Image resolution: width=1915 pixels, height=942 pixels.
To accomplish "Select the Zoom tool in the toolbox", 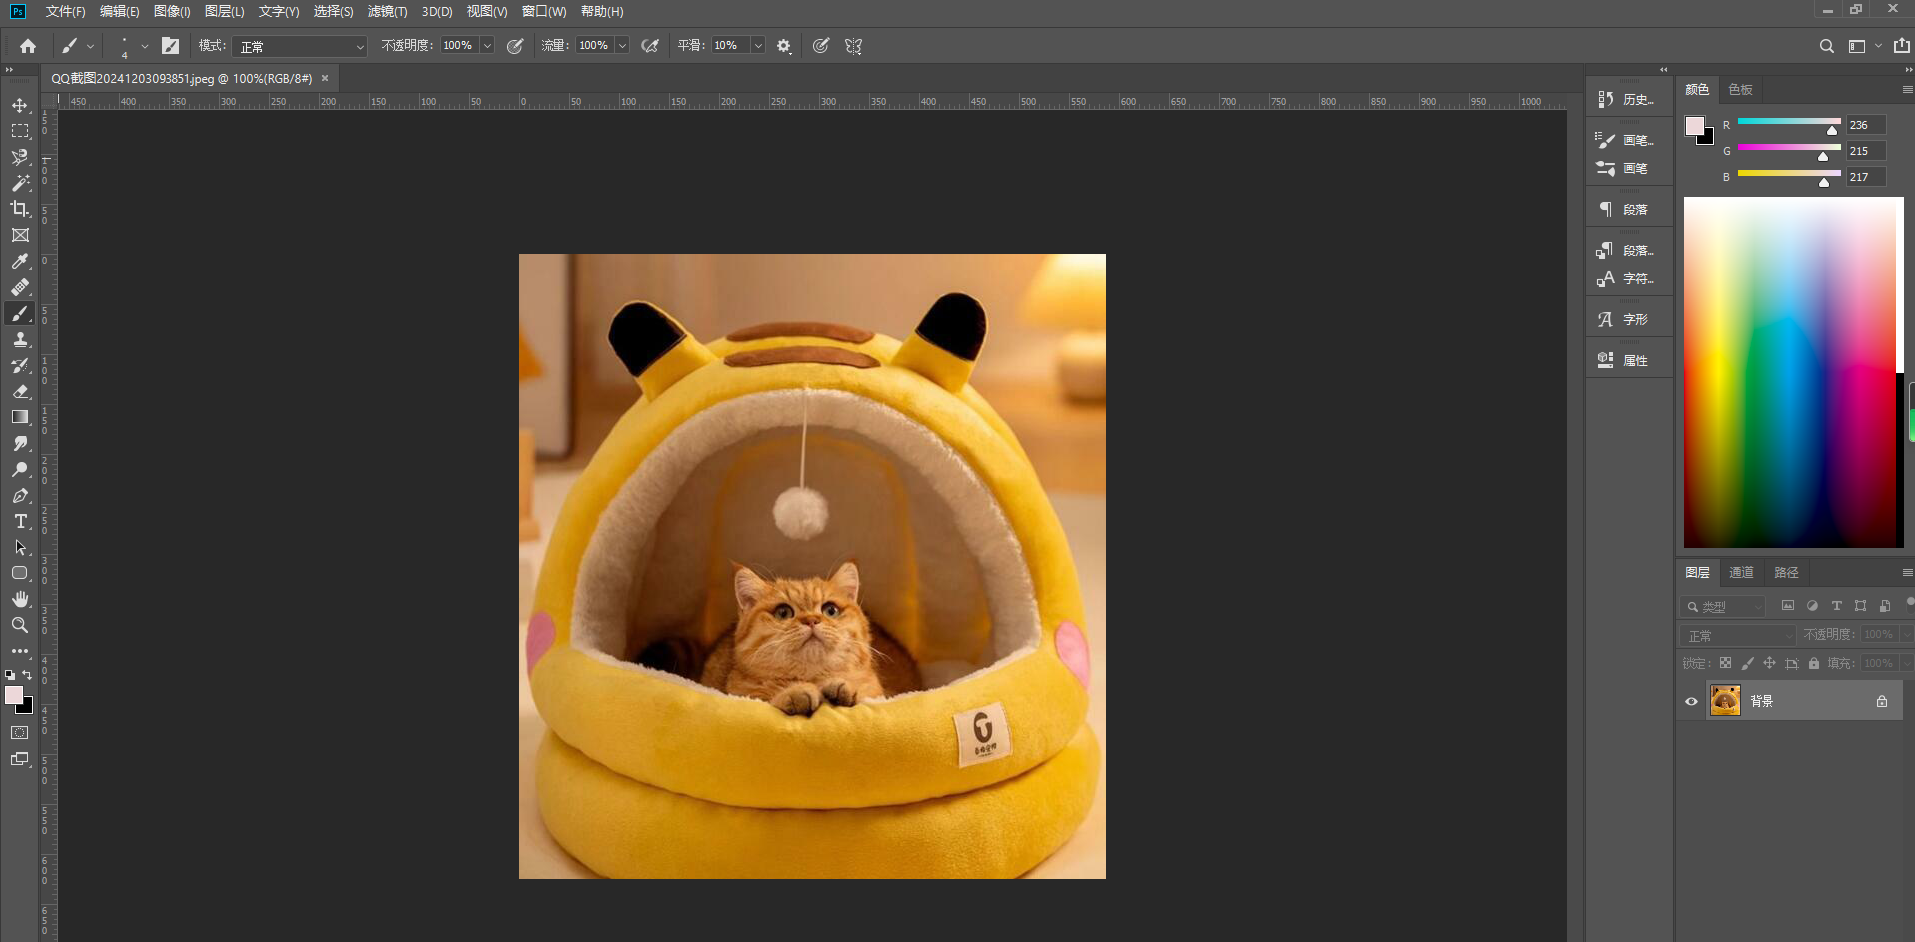I will (20, 625).
